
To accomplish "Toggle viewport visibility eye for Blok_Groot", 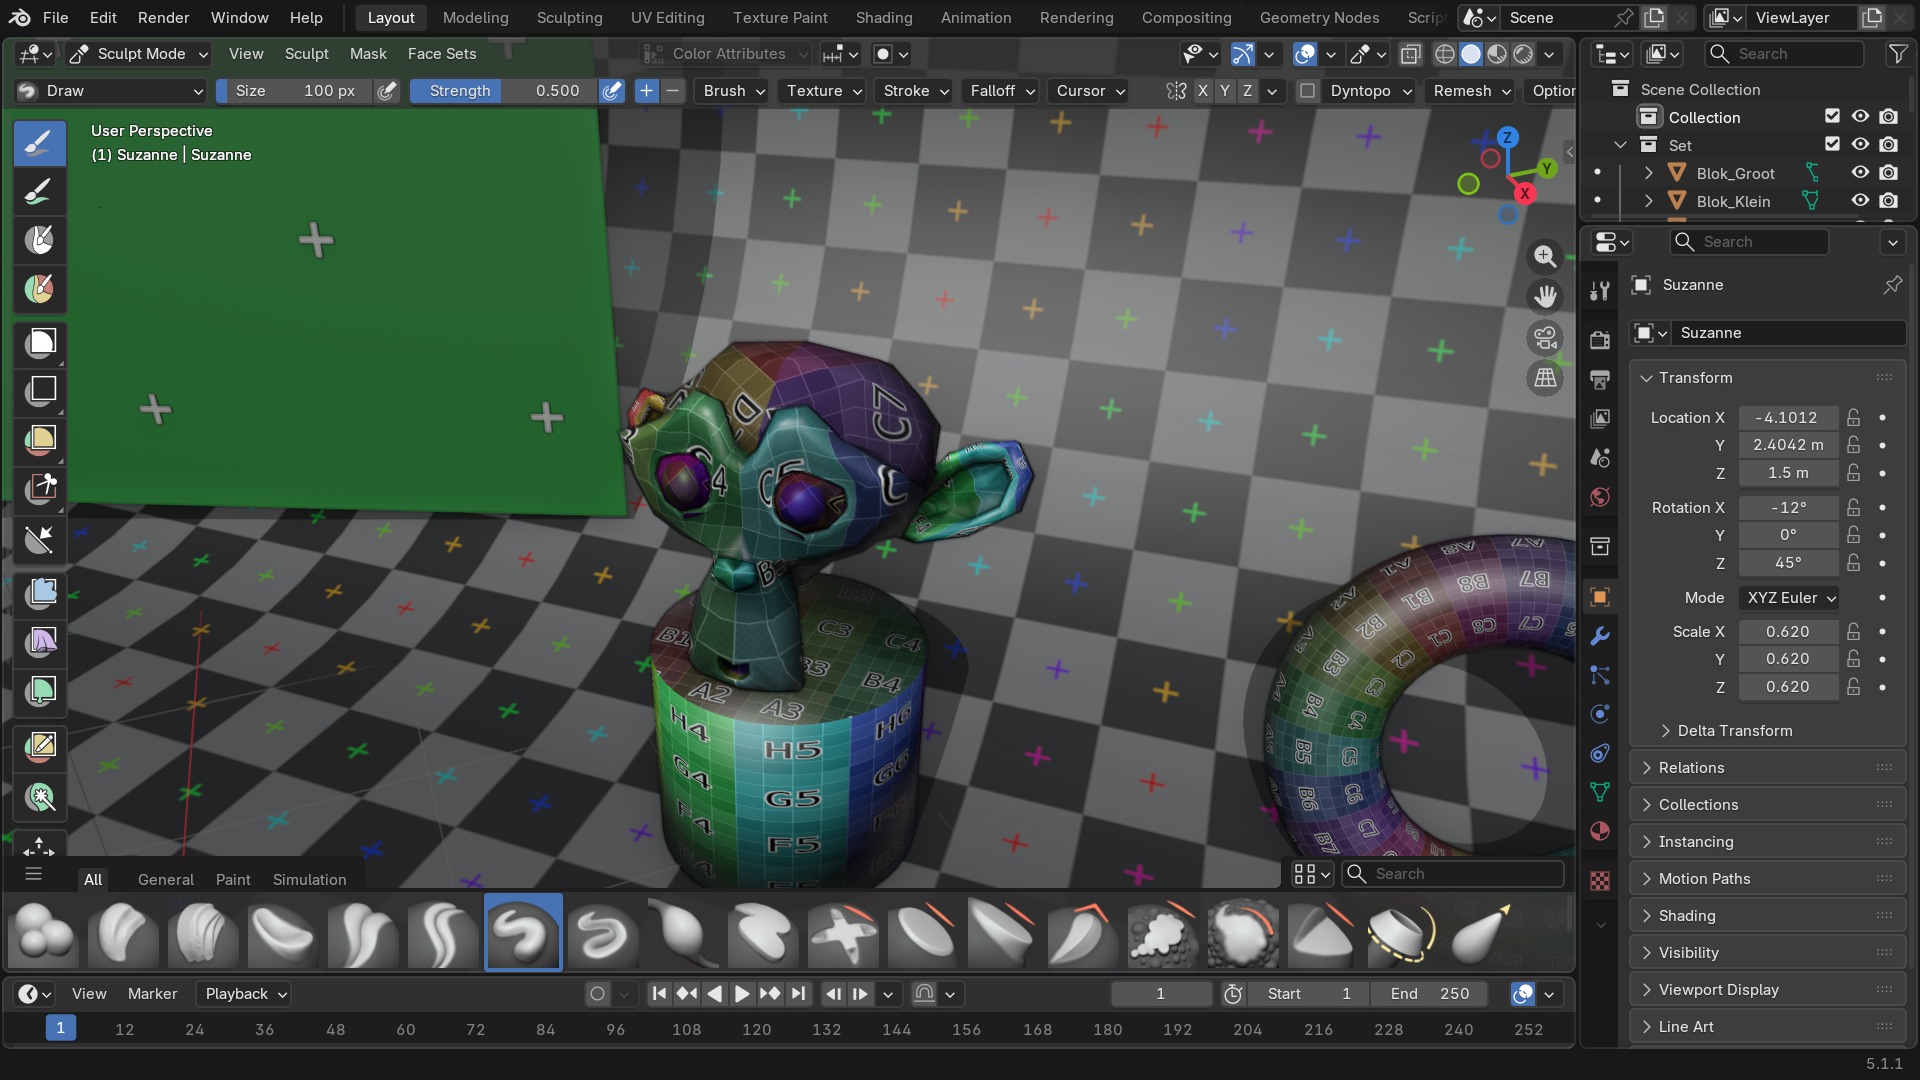I will [x=1860, y=173].
